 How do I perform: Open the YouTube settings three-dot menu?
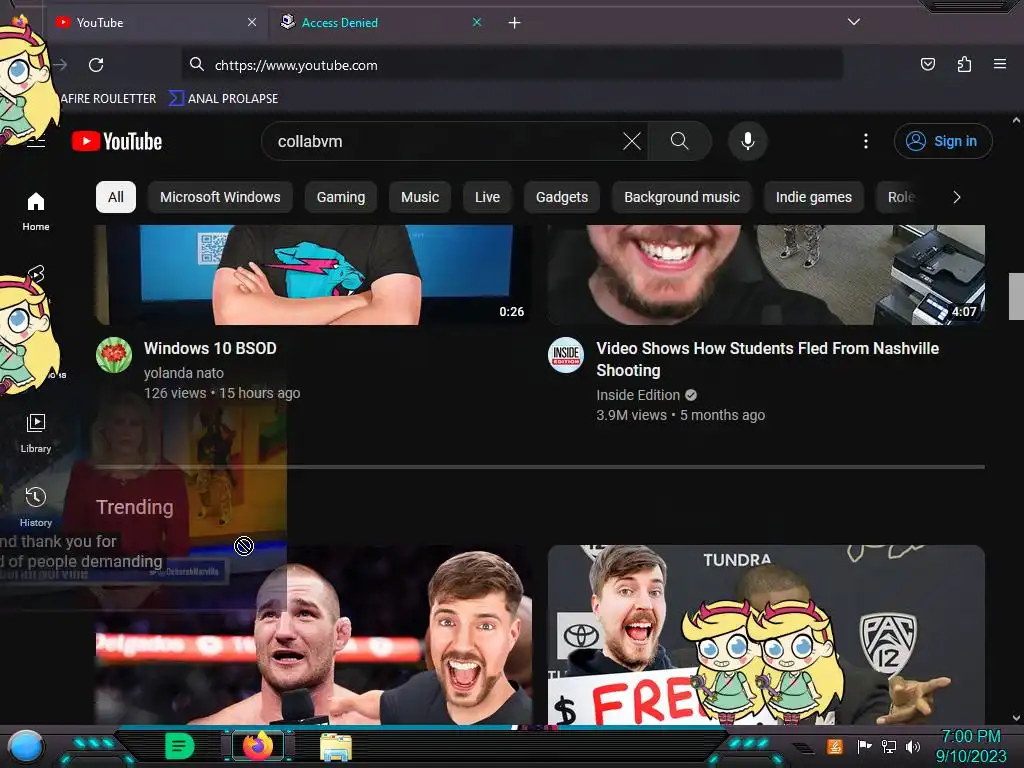coord(866,141)
